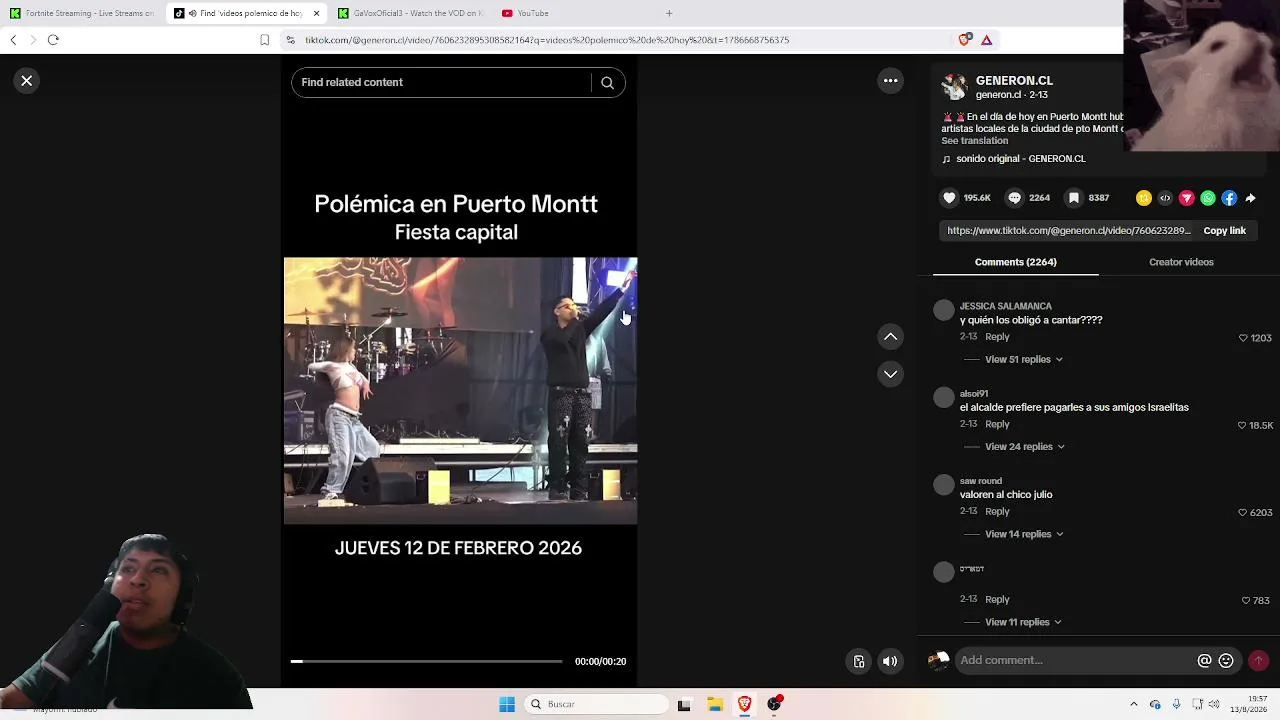1280x720 pixels.
Task: Click the Add comment input field
Action: (1076, 660)
